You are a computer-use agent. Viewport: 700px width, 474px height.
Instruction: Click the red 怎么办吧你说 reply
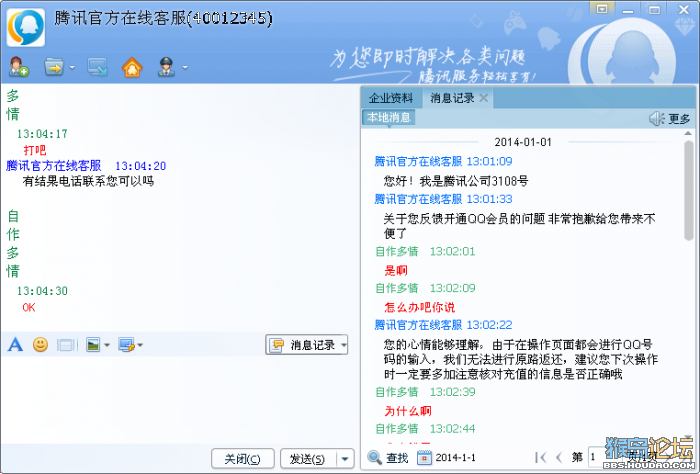point(420,307)
